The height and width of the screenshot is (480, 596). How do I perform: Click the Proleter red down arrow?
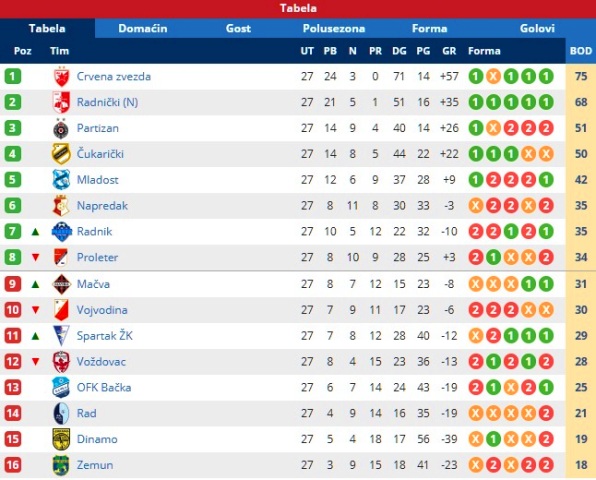35,257
